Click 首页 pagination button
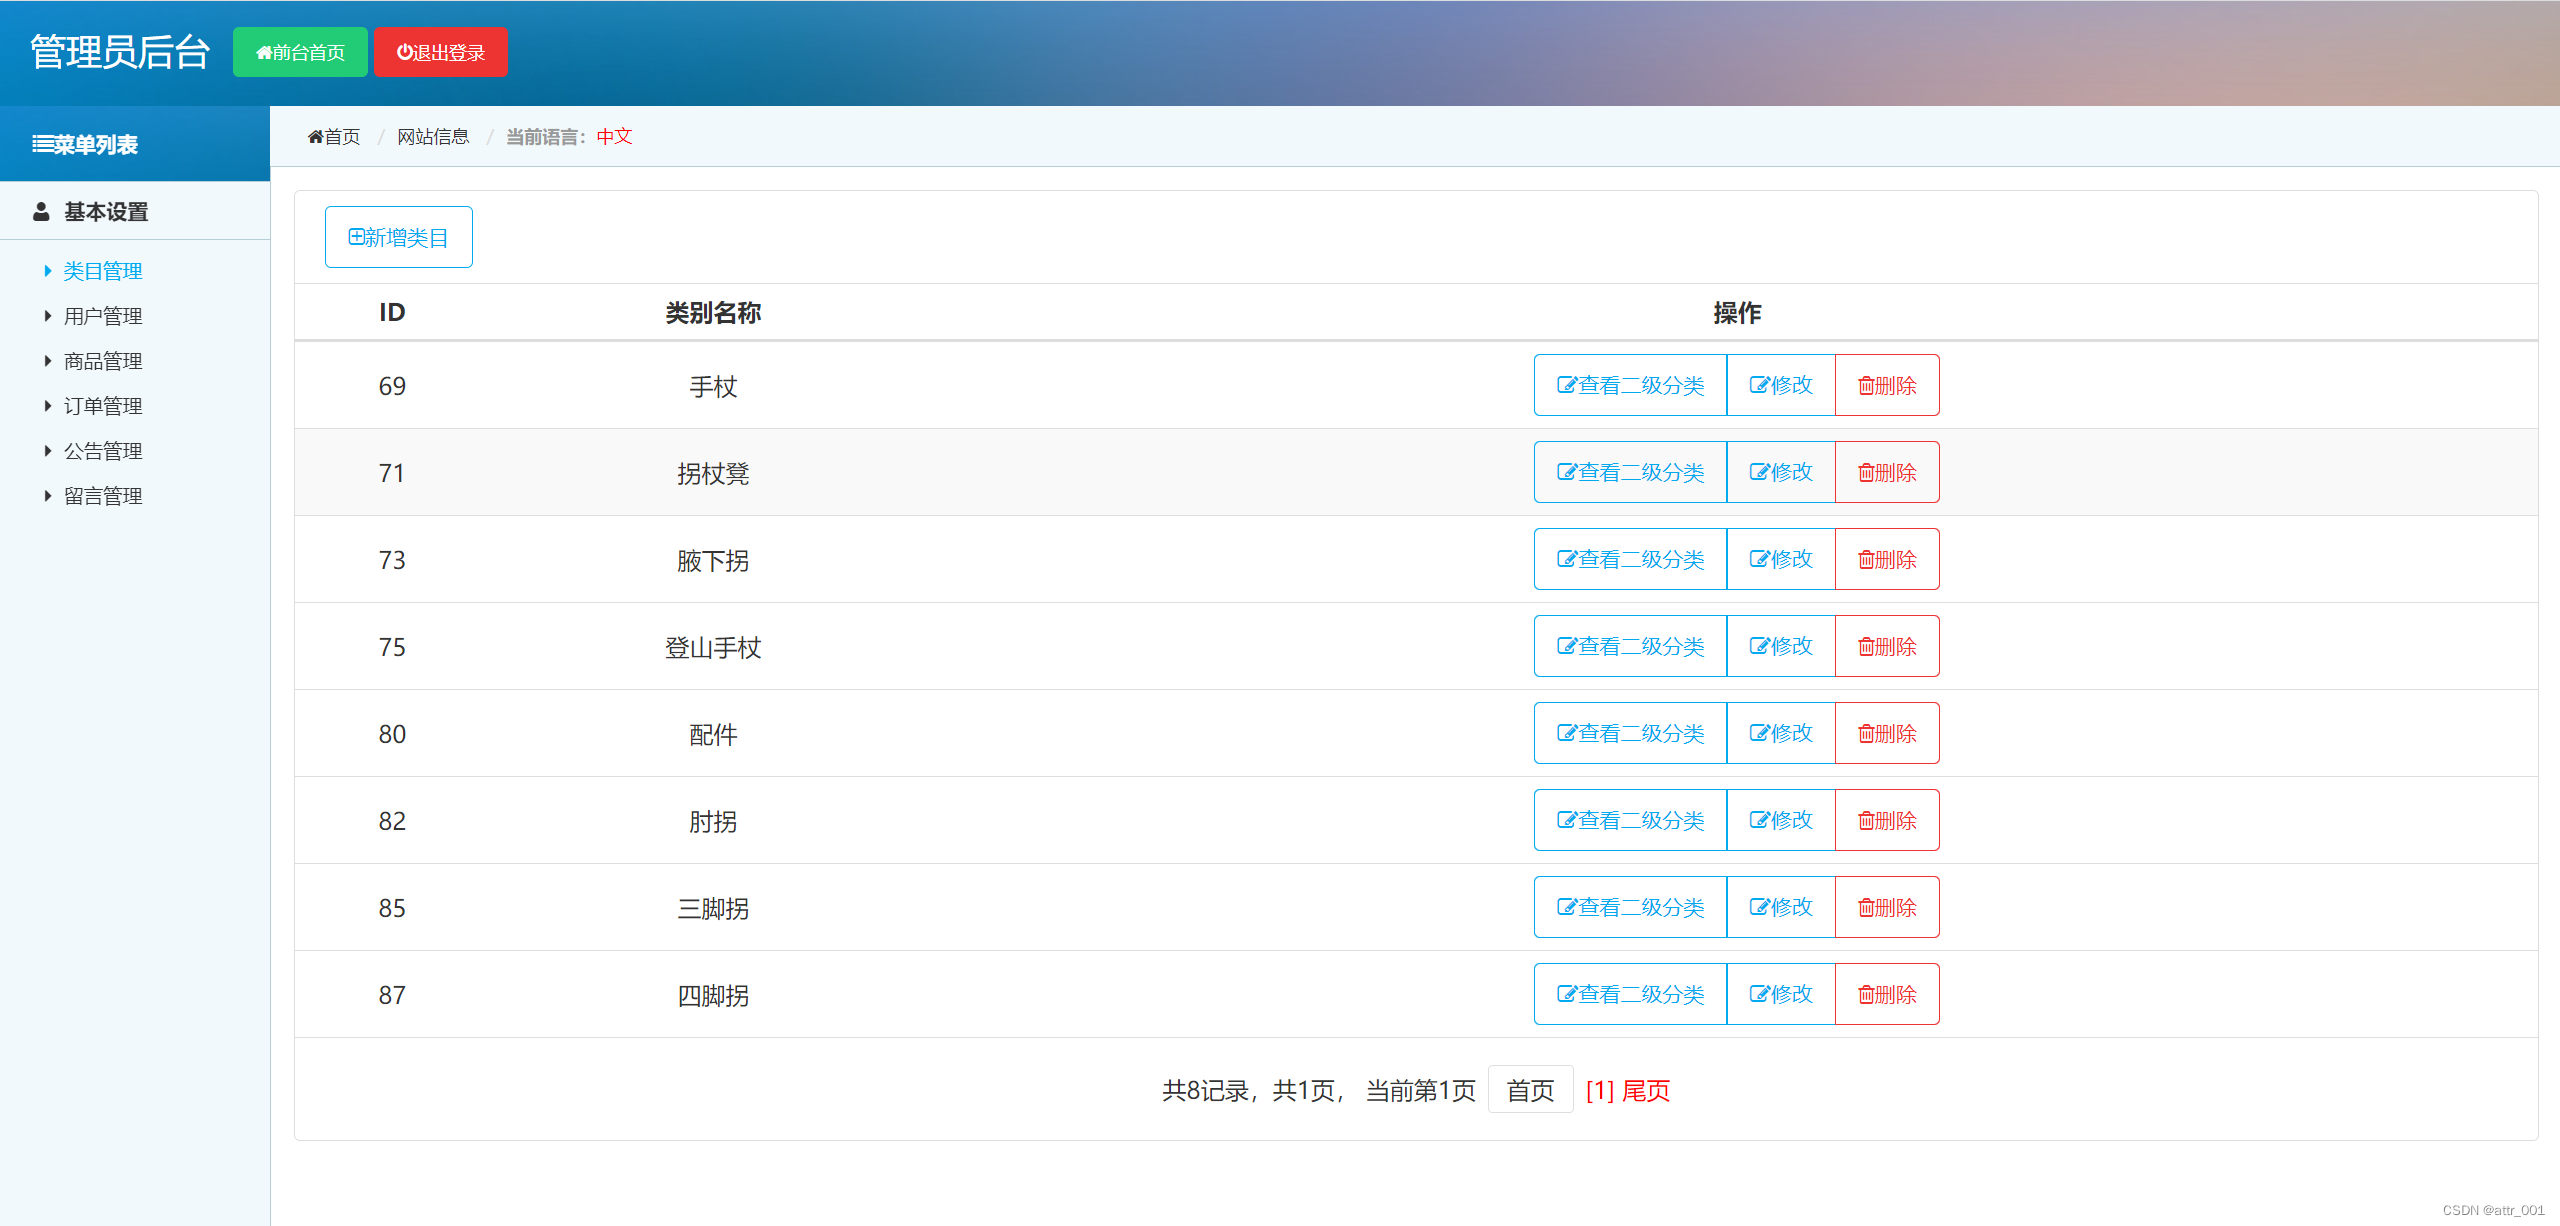 1530,1090
